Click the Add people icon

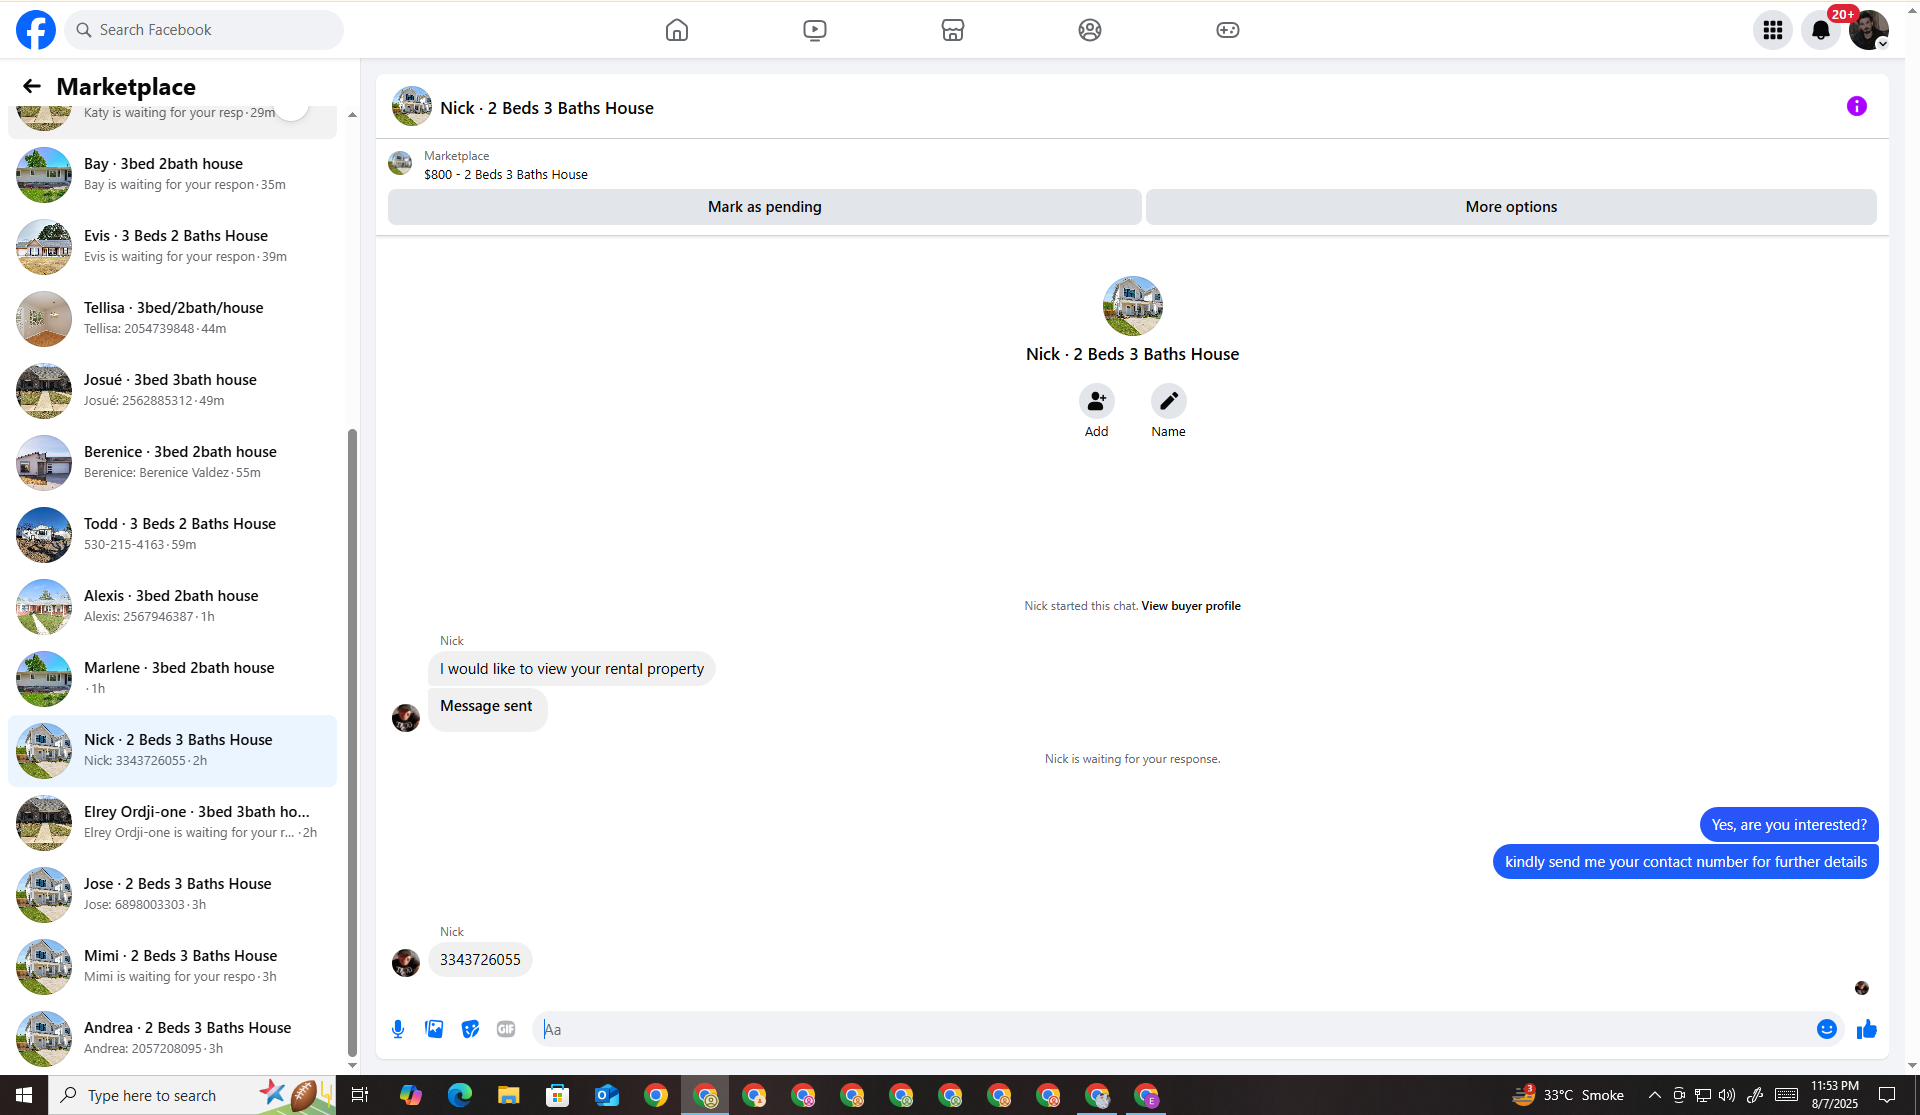point(1096,401)
